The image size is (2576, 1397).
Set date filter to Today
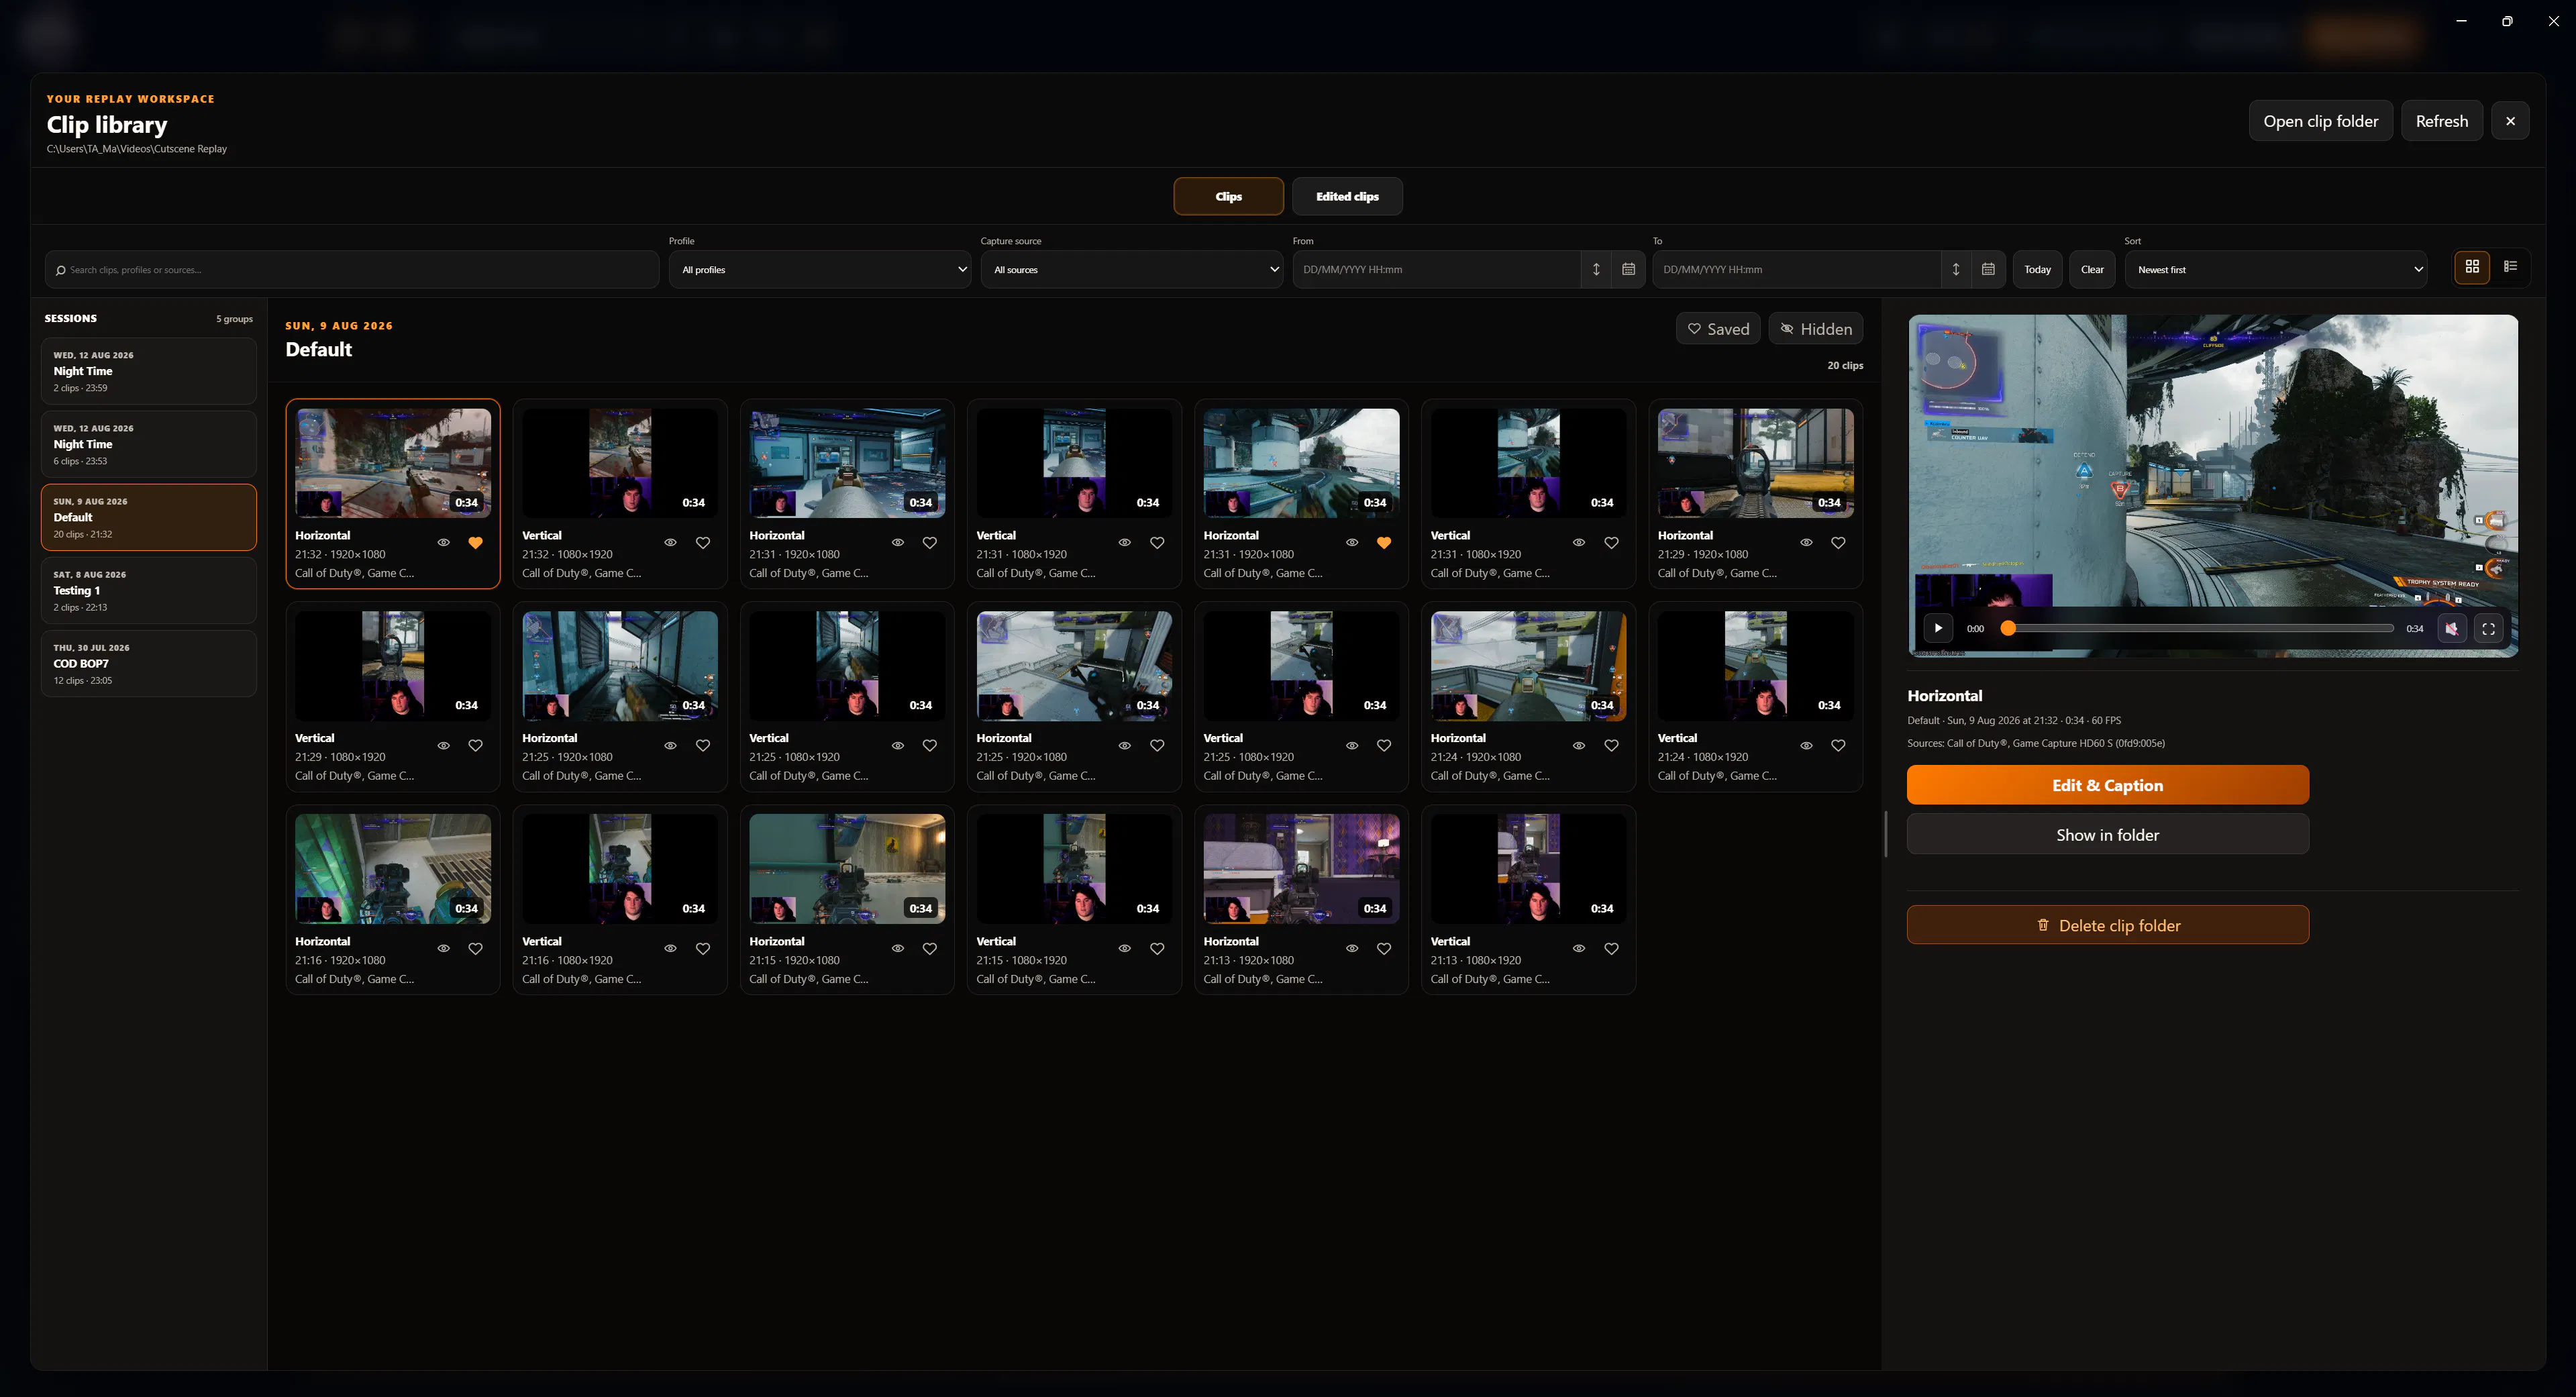[2037, 270]
